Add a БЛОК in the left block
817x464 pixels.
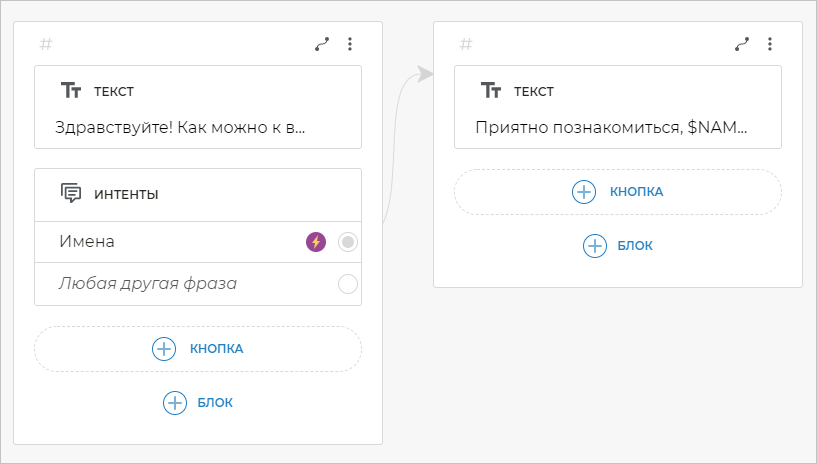point(198,402)
